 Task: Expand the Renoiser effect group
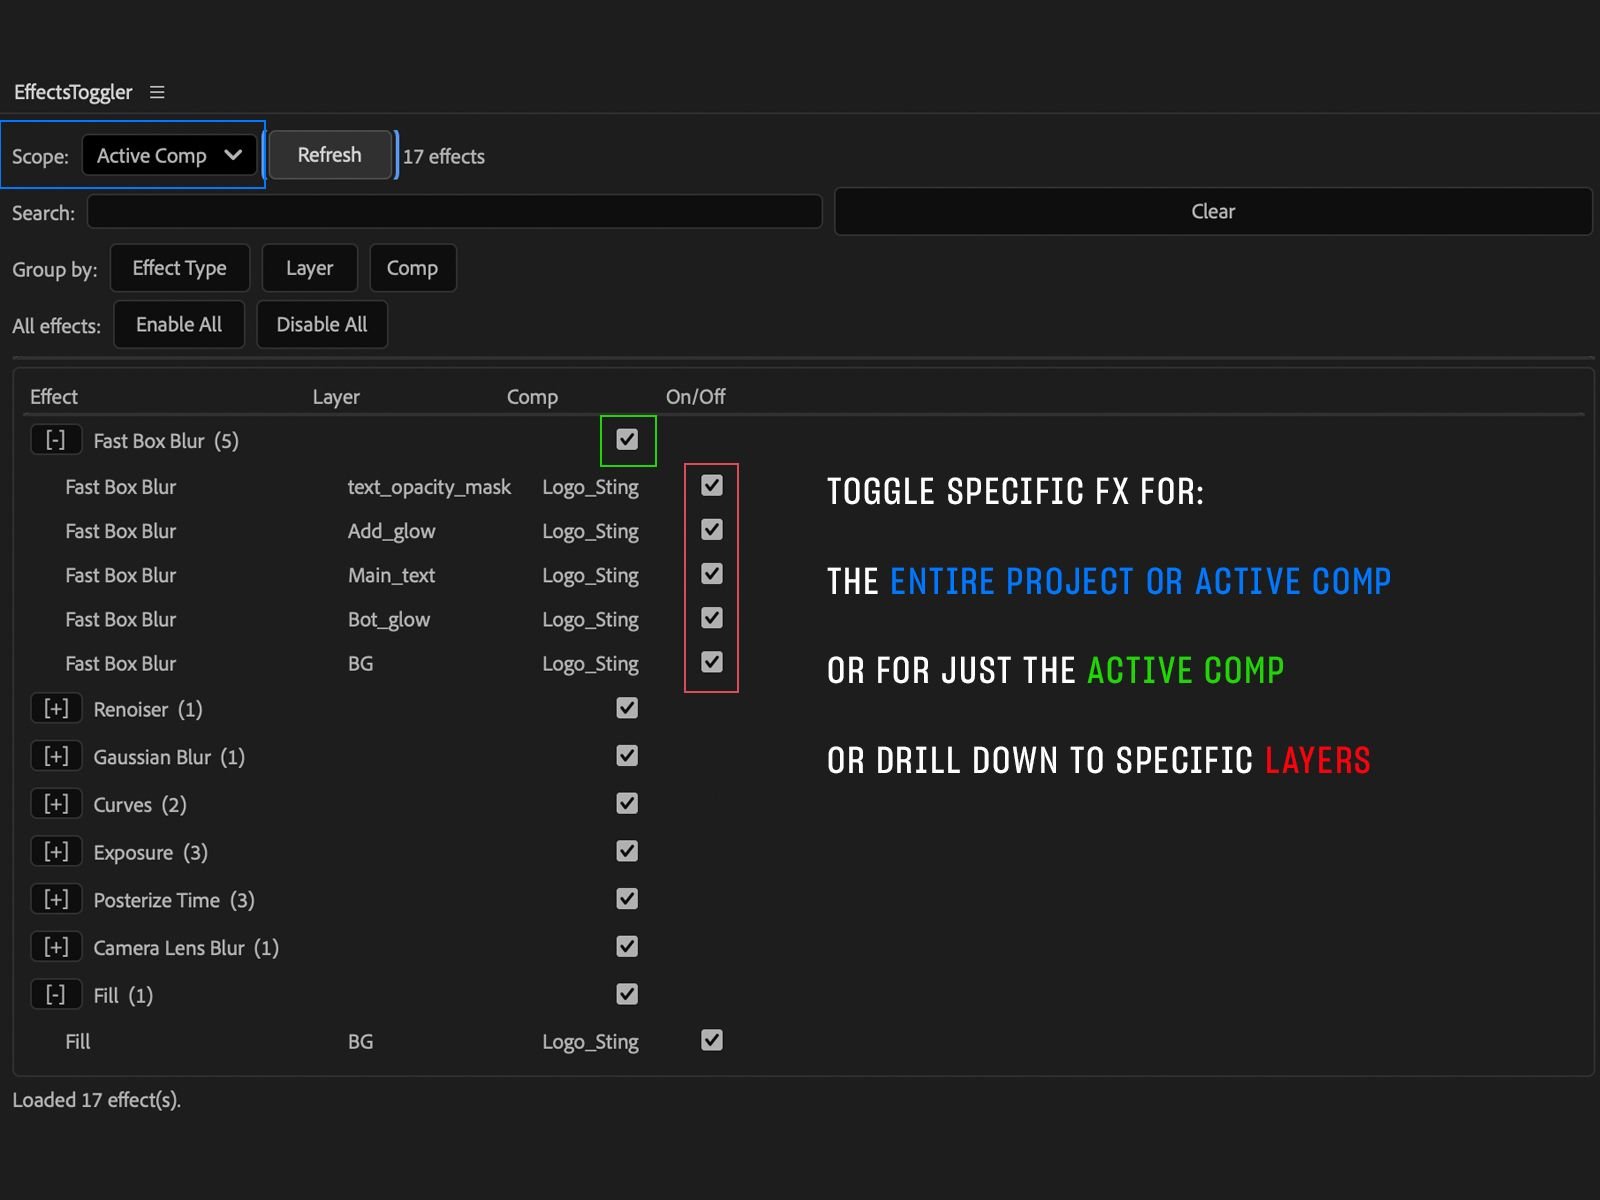pyautogui.click(x=56, y=709)
